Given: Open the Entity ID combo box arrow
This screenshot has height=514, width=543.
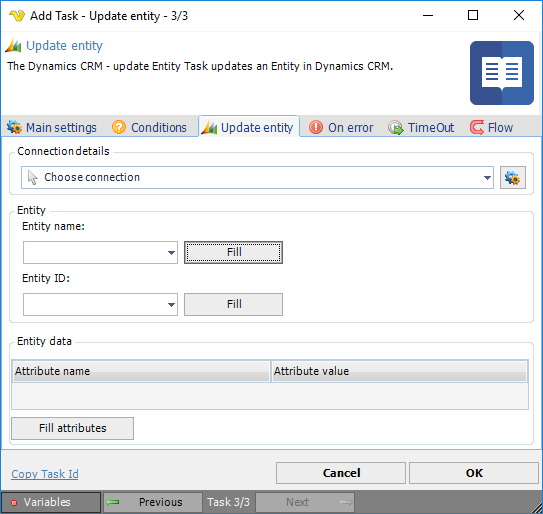Looking at the screenshot, I should point(171,304).
